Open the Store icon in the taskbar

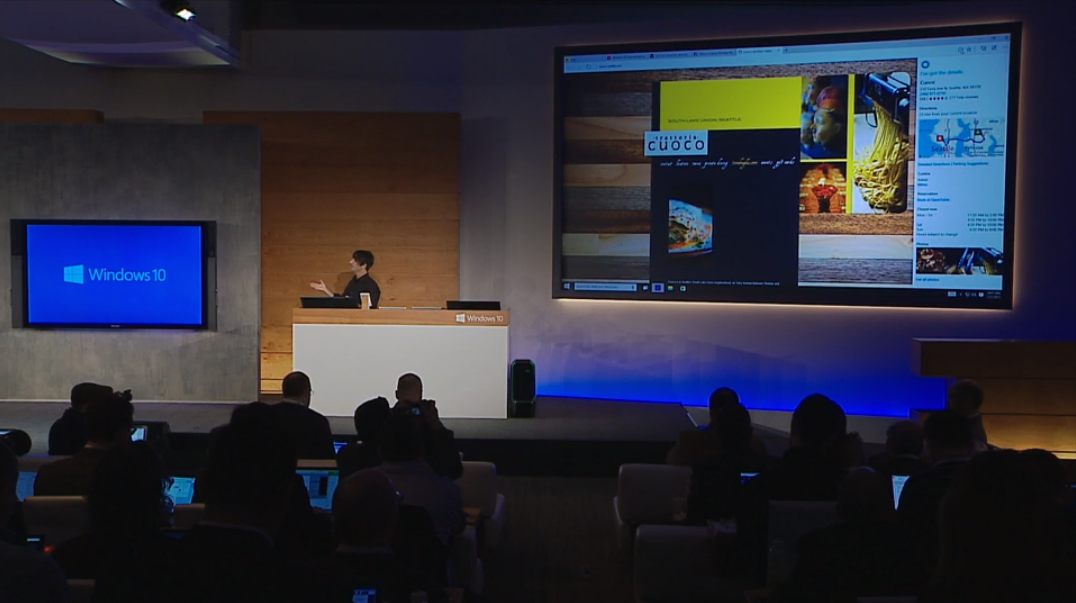point(684,288)
